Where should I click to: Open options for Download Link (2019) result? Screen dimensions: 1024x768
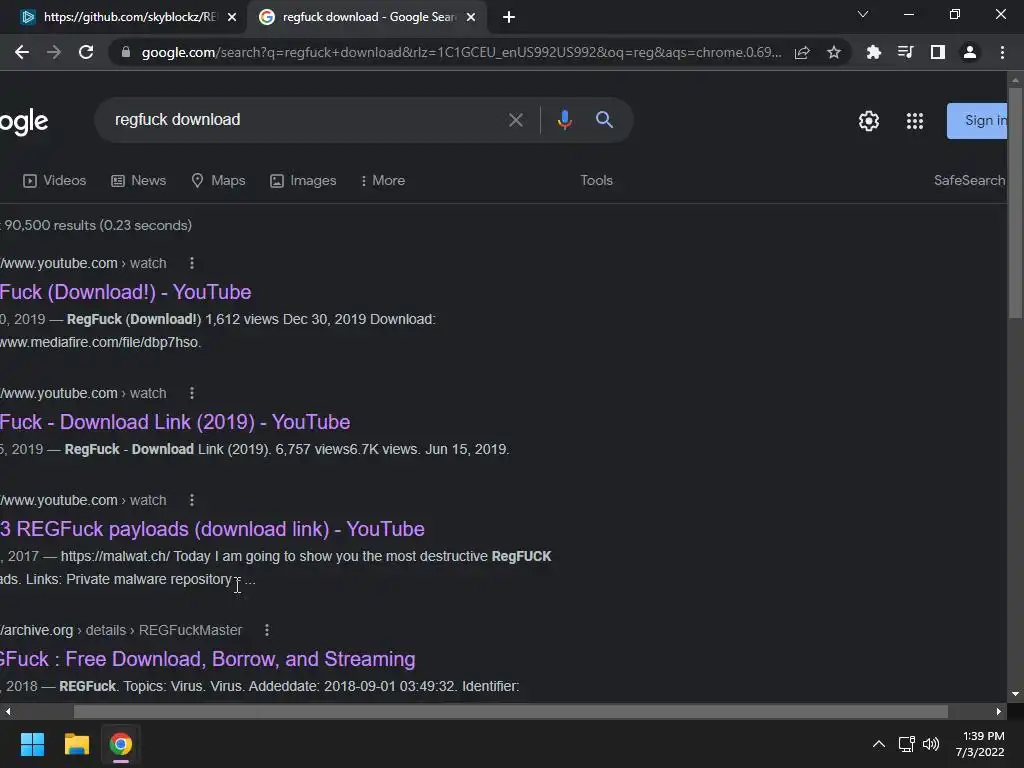(191, 393)
